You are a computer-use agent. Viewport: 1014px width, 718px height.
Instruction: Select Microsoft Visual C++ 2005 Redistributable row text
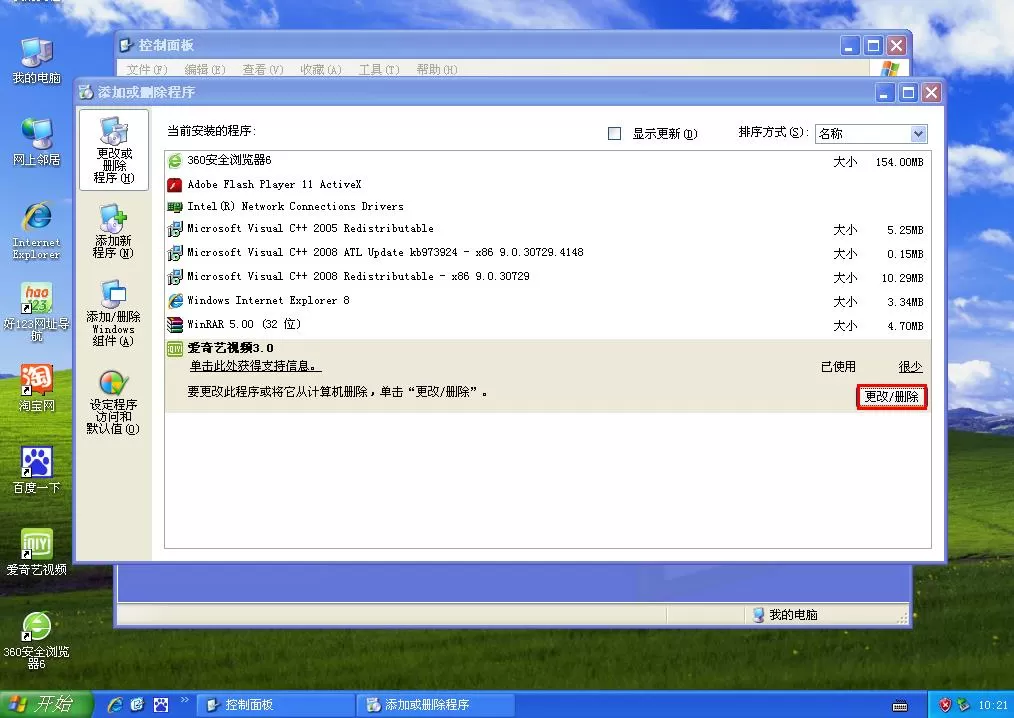pos(310,228)
